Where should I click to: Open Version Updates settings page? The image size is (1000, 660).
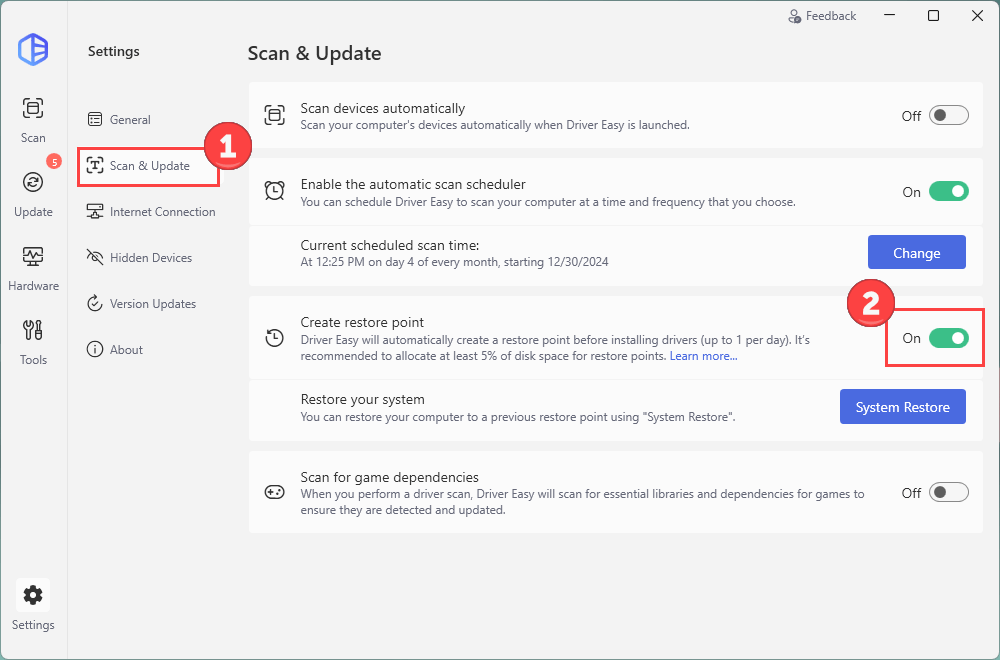click(152, 304)
